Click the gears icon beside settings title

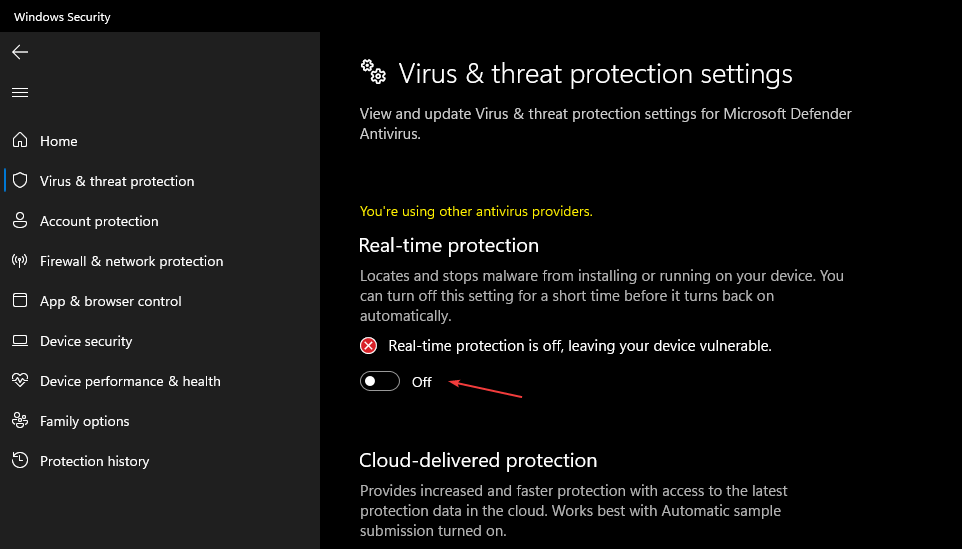click(x=373, y=72)
